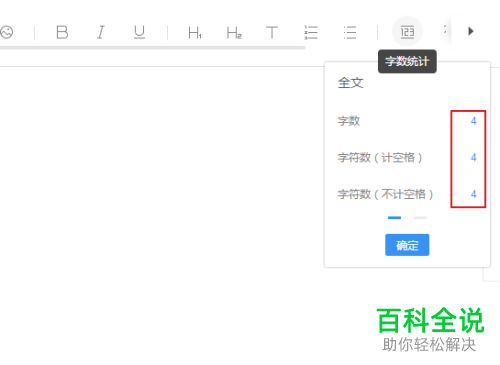Click the 字符数（计空格） label
The width and height of the screenshot is (500, 365).
(x=380, y=157)
